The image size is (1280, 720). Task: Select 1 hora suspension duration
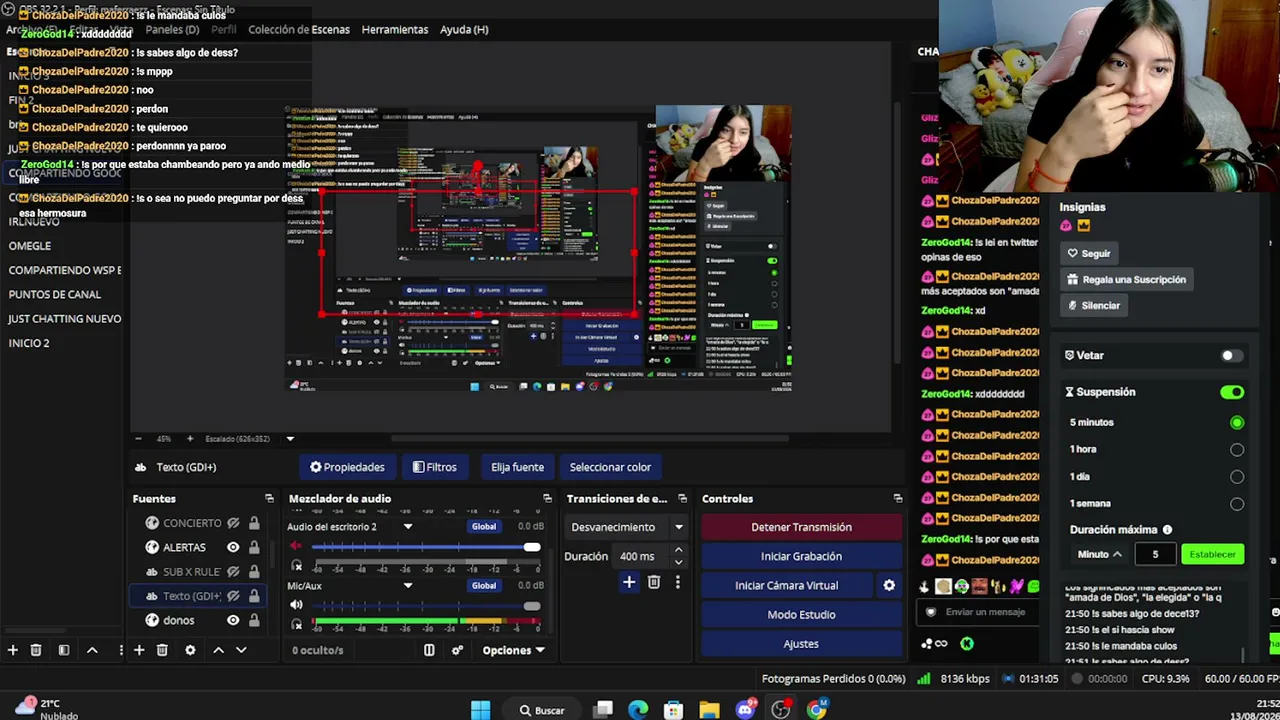[1237, 450]
